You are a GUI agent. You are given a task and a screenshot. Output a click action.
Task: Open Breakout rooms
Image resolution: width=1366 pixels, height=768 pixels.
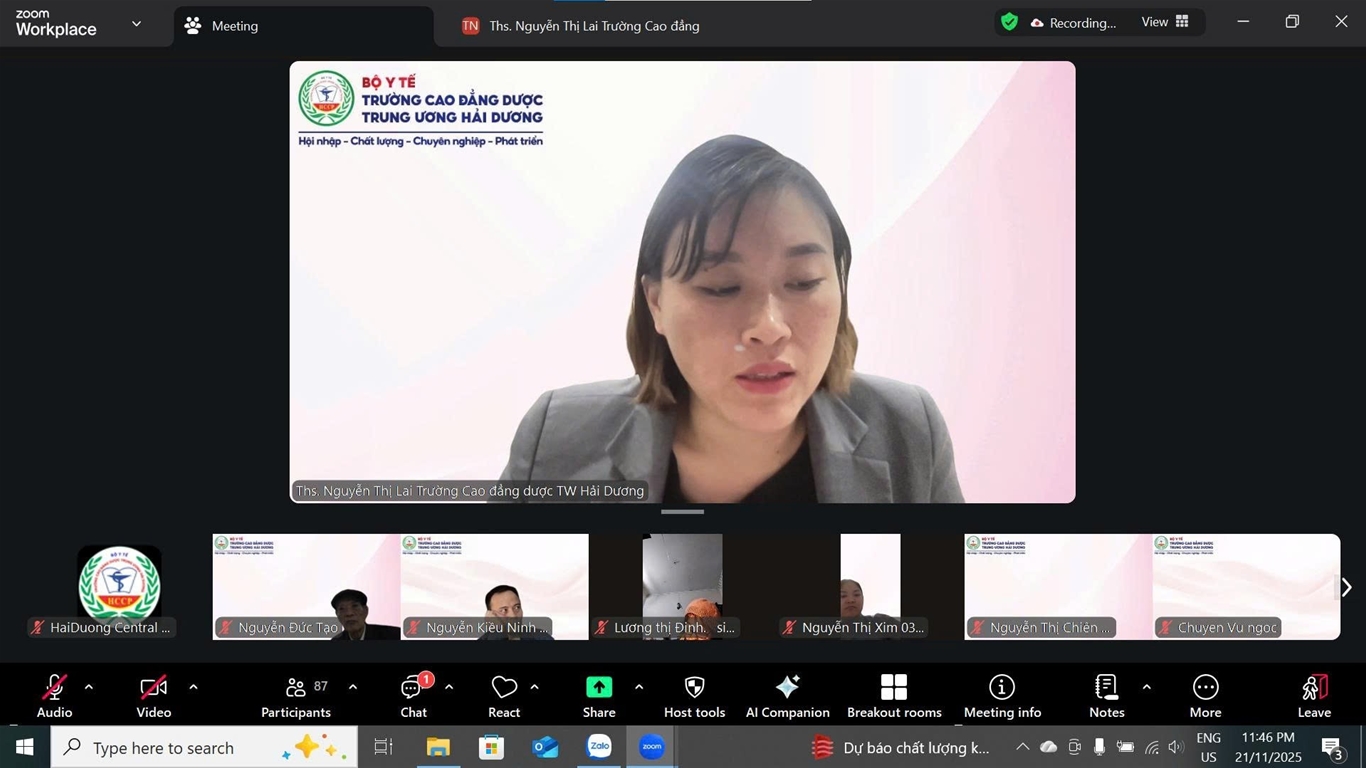[894, 695]
